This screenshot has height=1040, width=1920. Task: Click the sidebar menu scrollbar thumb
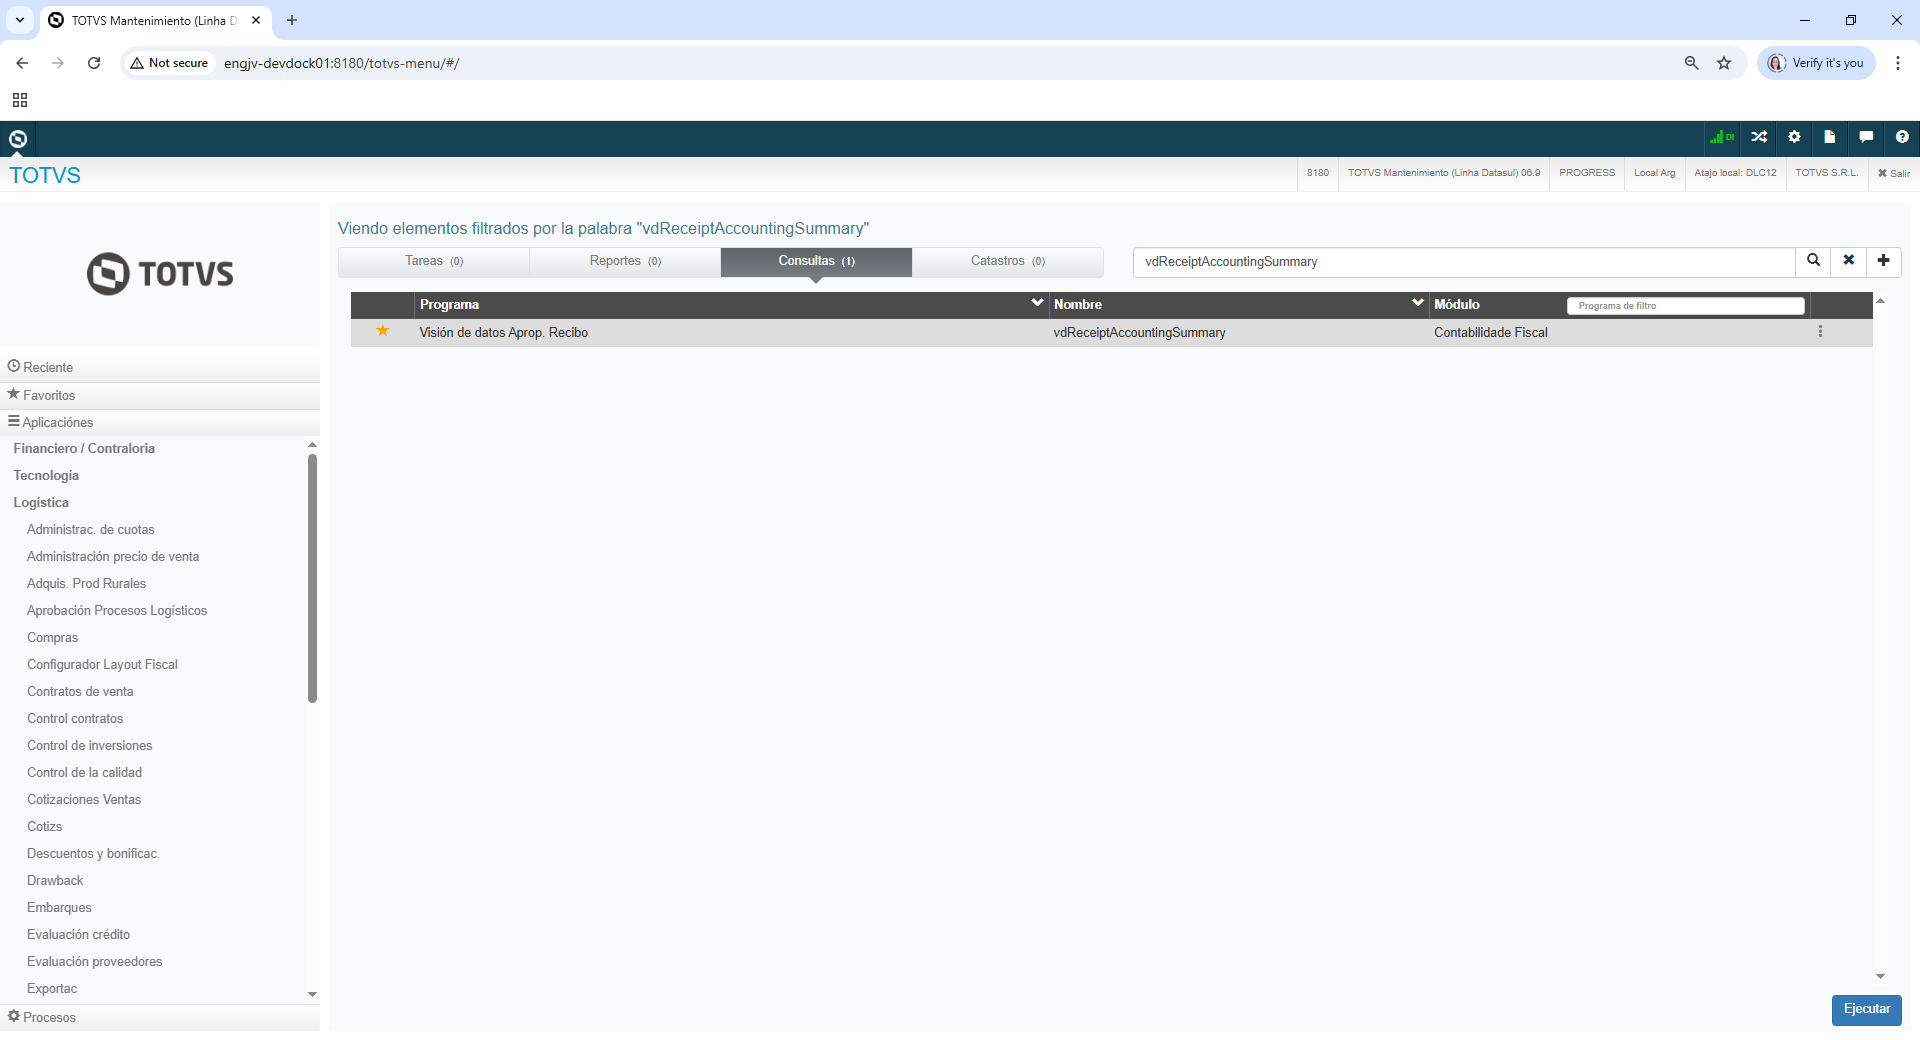pyautogui.click(x=312, y=578)
